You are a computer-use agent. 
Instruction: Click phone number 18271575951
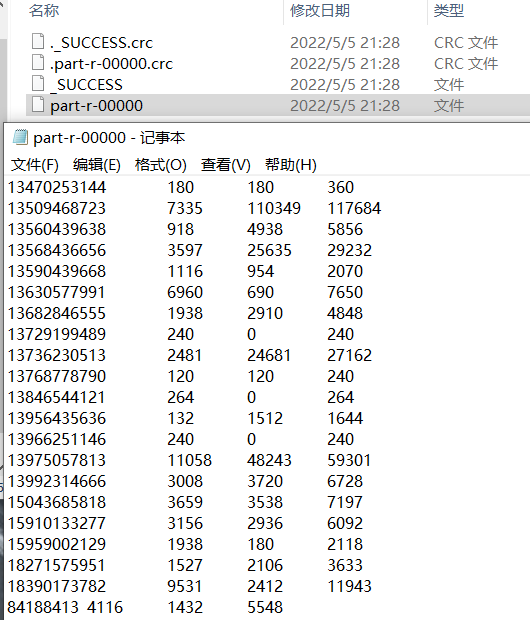[x=57, y=565]
